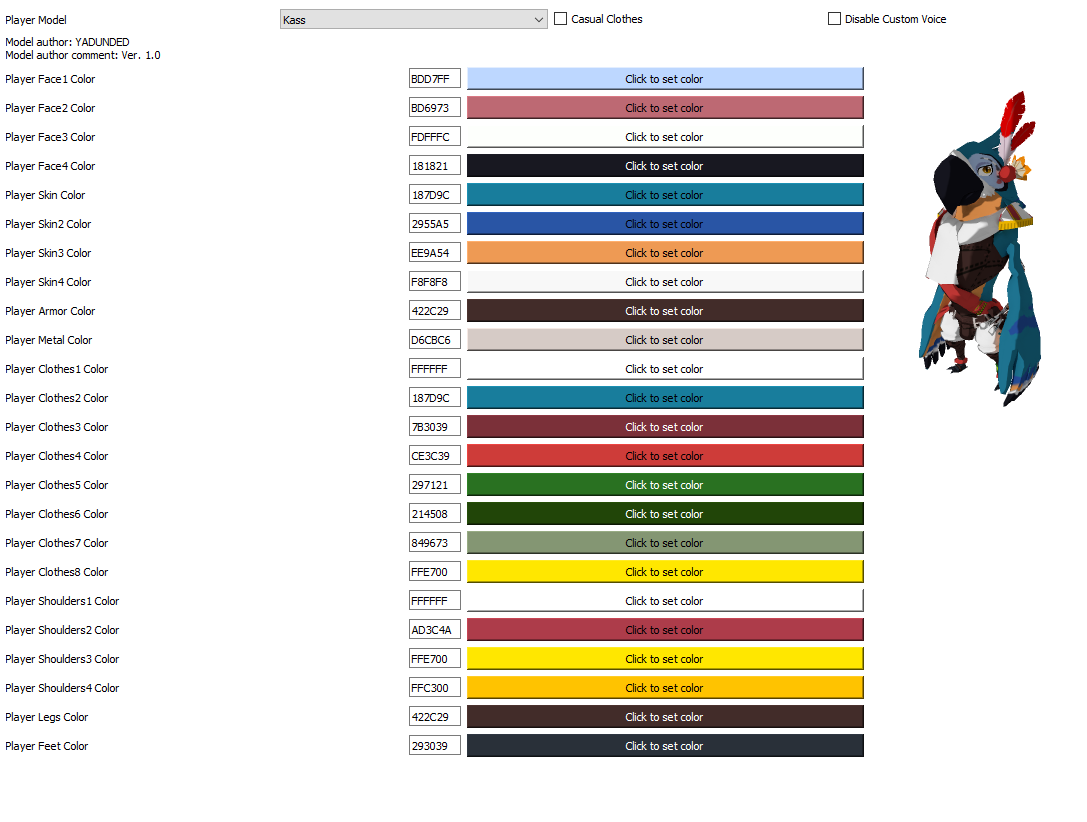This screenshot has width=1087, height=822.
Task: Click the Player Clothes5 green color swatch
Action: (665, 485)
